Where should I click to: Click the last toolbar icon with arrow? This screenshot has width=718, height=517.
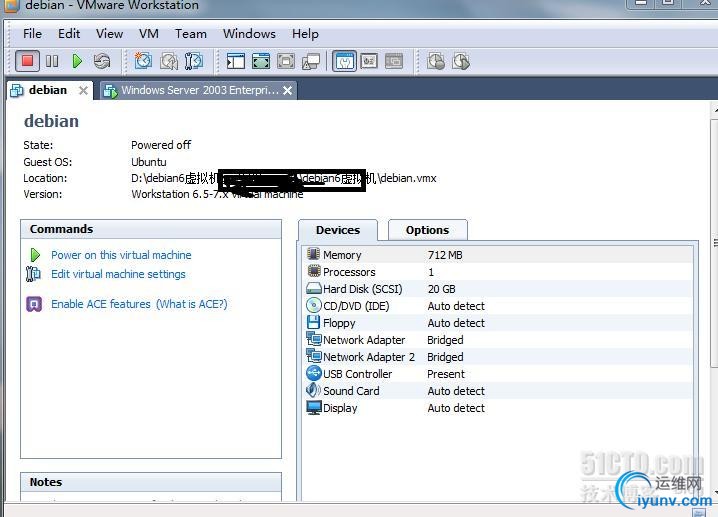[461, 61]
